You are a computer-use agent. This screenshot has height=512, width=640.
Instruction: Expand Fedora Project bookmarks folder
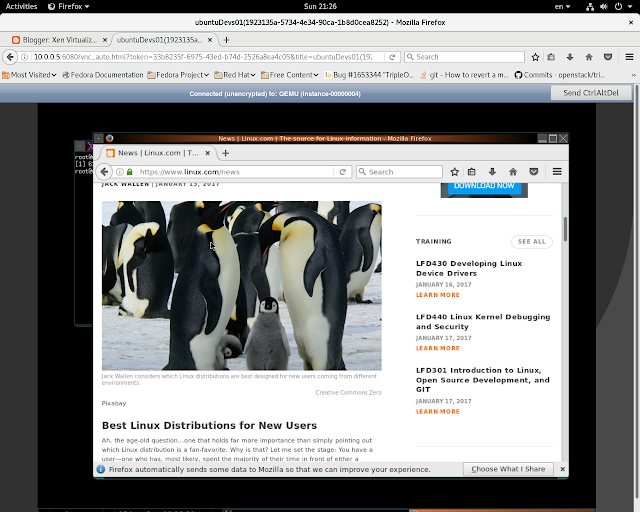click(x=178, y=75)
